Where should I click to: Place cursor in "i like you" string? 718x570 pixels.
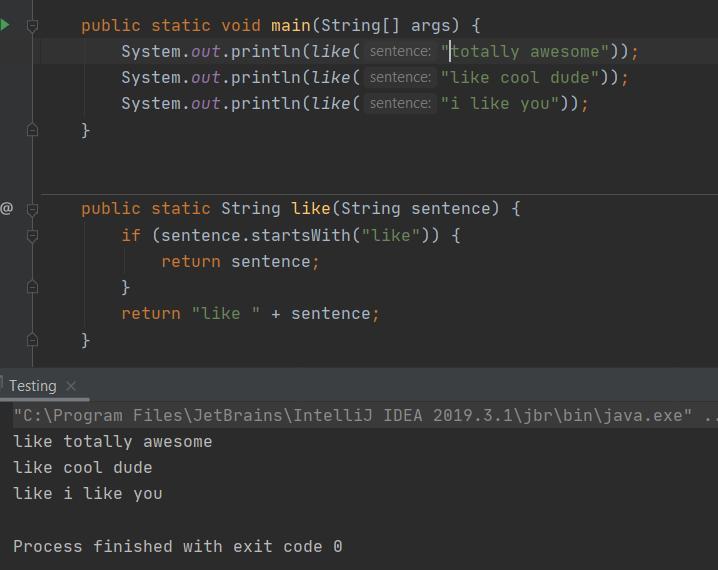pos(500,103)
